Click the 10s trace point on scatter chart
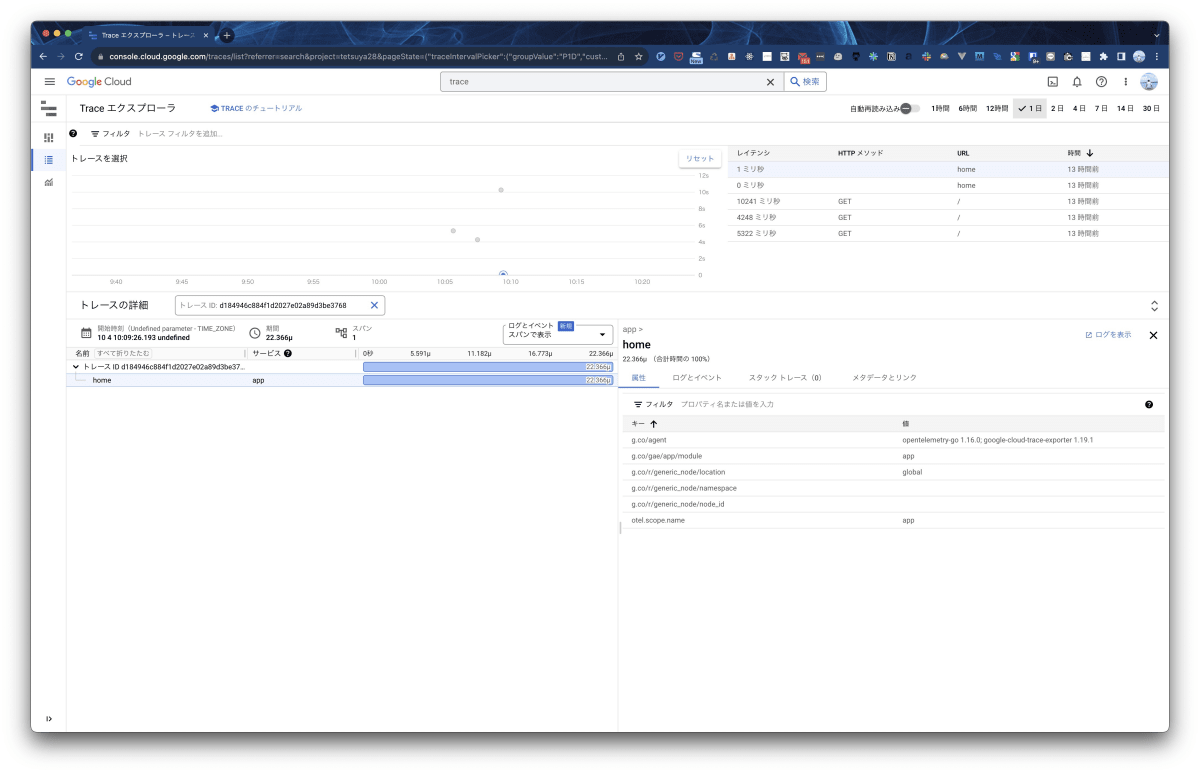The image size is (1200, 773). click(501, 190)
